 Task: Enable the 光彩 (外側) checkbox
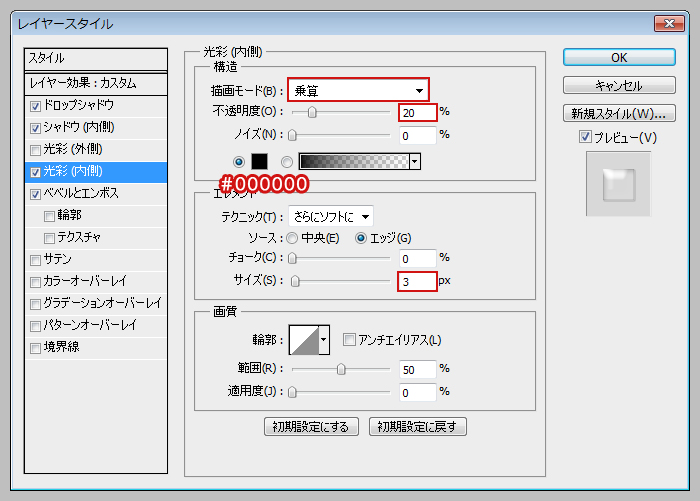pos(35,150)
